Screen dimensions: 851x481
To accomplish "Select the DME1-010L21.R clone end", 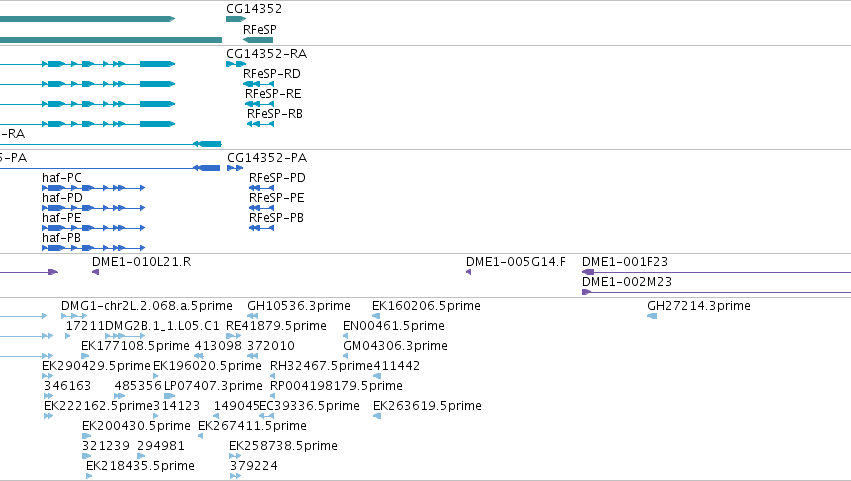I will (96, 272).
